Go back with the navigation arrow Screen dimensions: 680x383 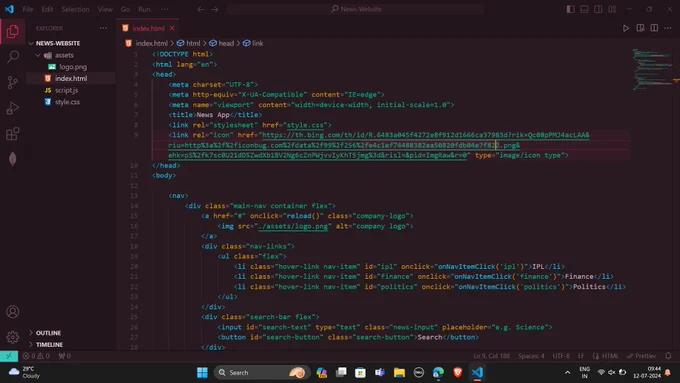[x=200, y=9]
